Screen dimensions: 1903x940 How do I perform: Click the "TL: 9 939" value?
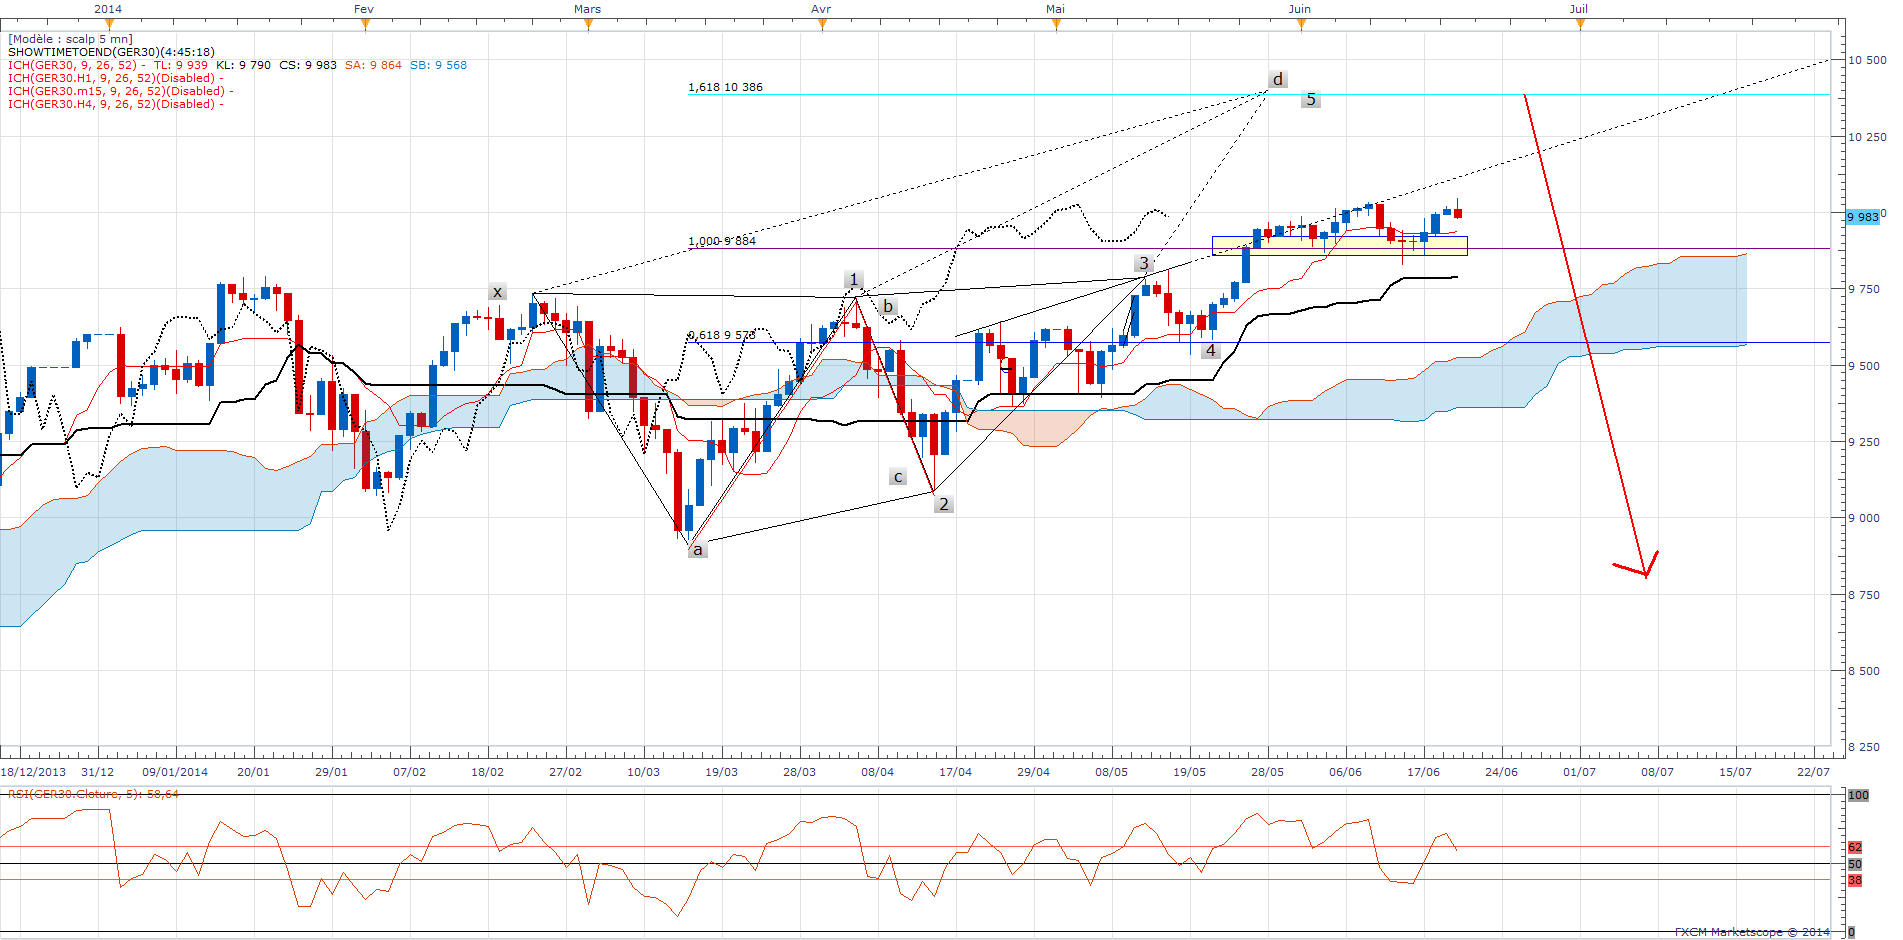pyautogui.click(x=181, y=65)
